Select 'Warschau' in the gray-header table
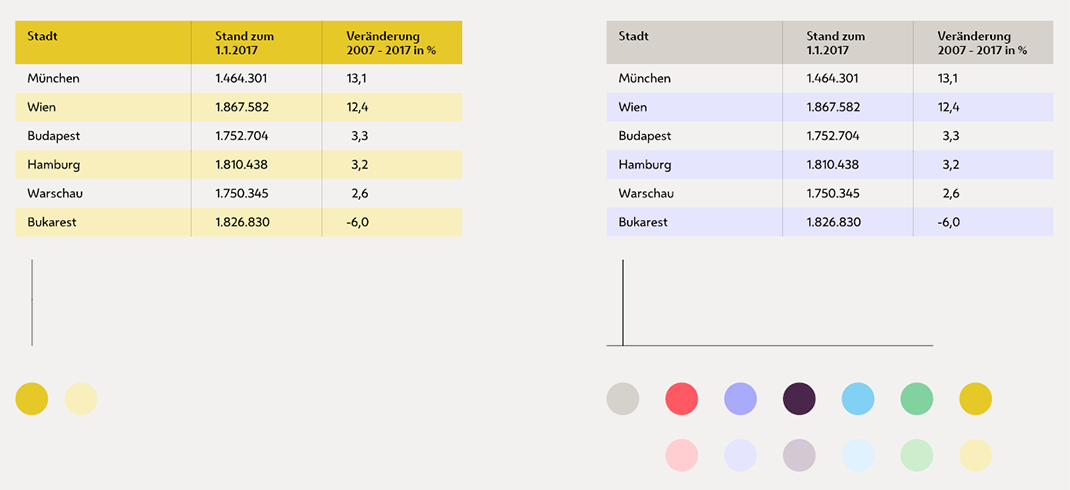The width and height of the screenshot is (1070, 490). [x=645, y=193]
